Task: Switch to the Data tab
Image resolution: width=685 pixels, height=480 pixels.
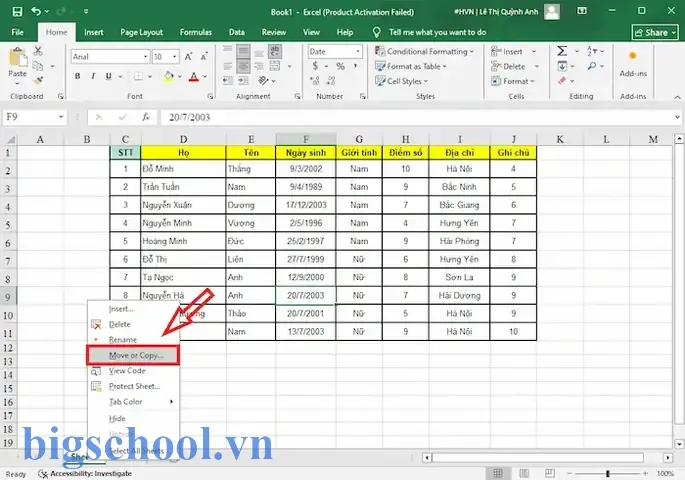Action: click(x=237, y=32)
